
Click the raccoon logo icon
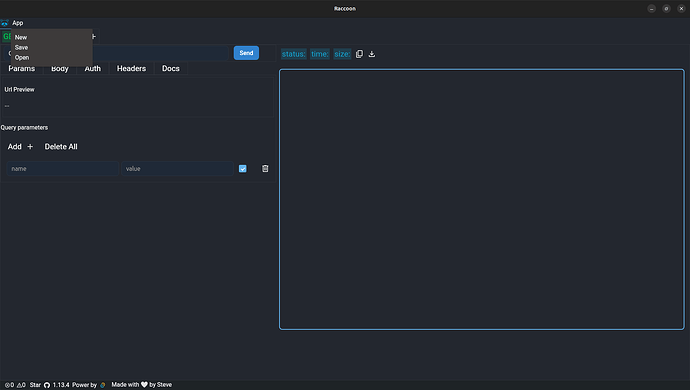point(4,23)
